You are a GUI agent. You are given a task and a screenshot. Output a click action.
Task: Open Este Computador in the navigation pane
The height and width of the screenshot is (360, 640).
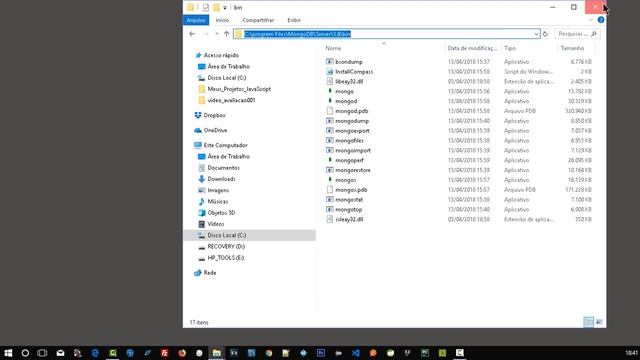(x=225, y=145)
